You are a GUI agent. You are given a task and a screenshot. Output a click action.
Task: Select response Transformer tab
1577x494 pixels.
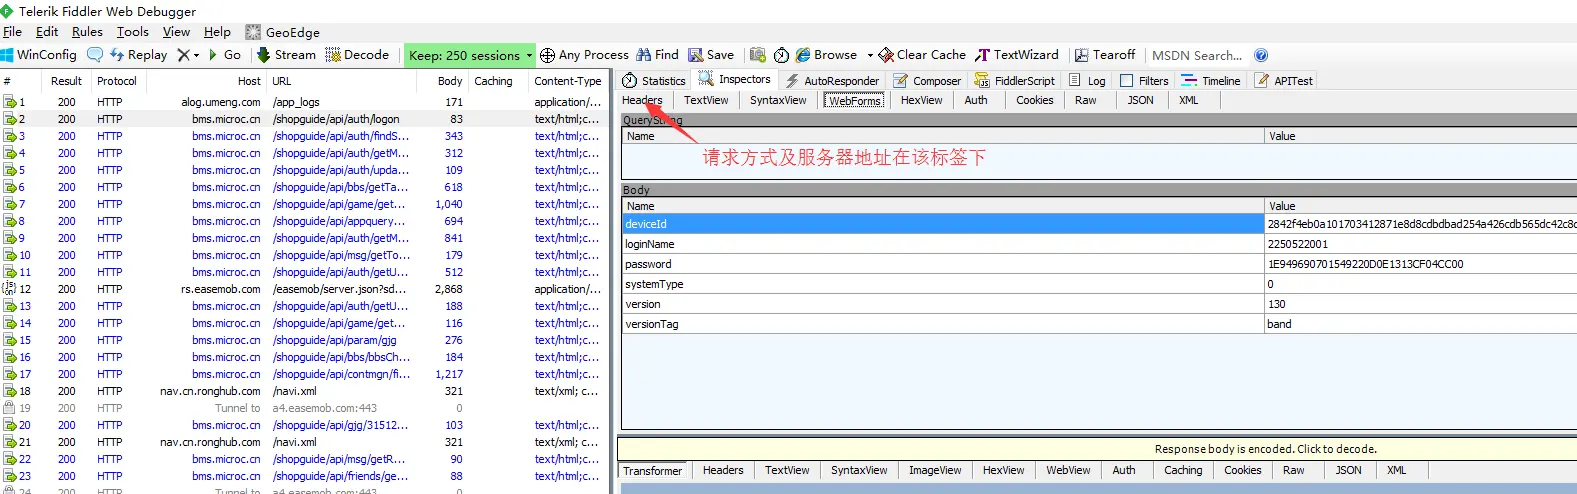click(652, 470)
